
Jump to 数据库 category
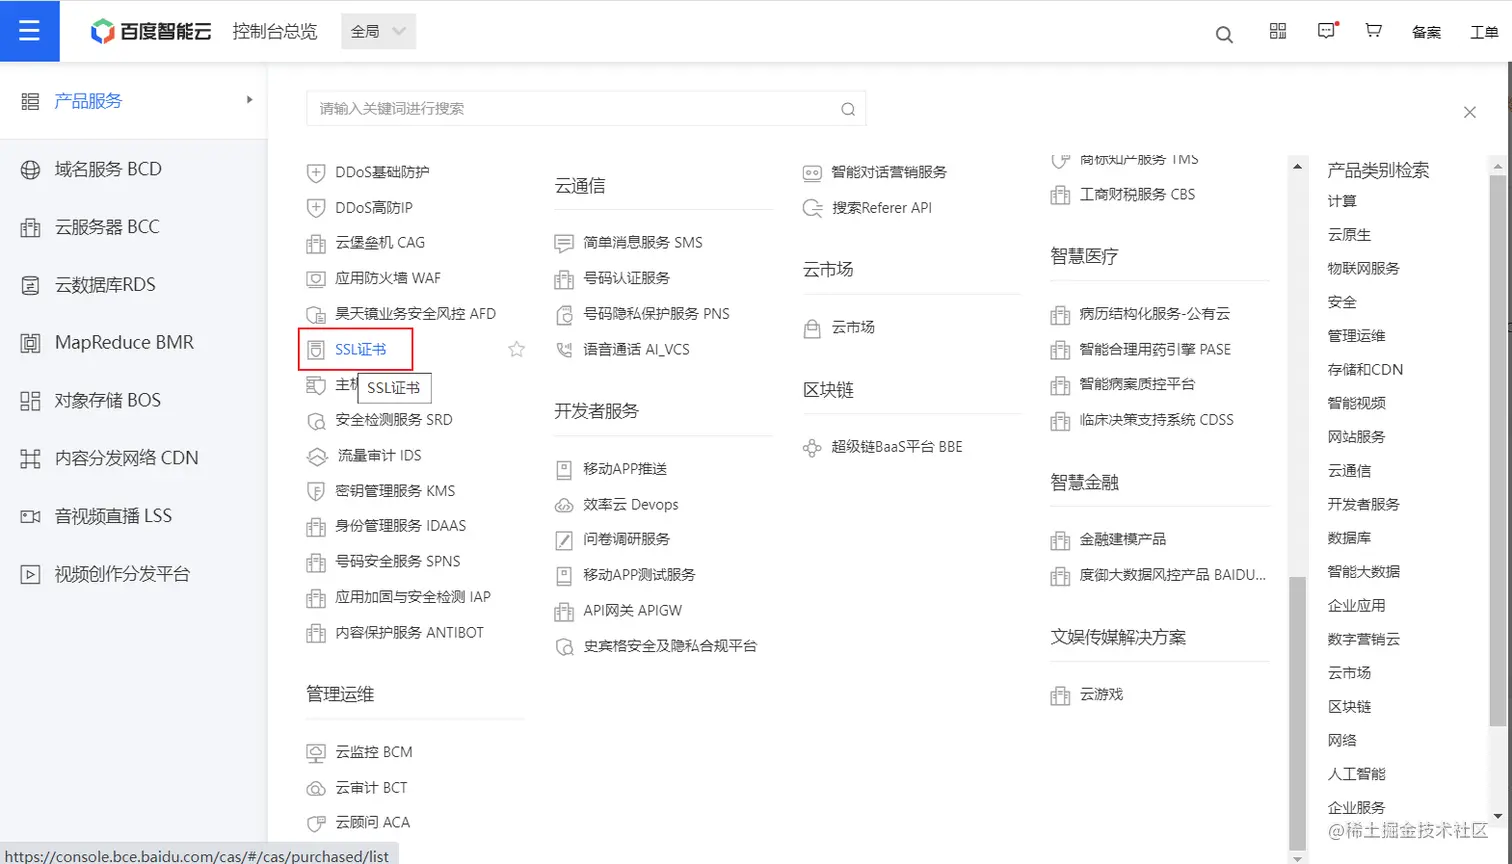(x=1349, y=538)
